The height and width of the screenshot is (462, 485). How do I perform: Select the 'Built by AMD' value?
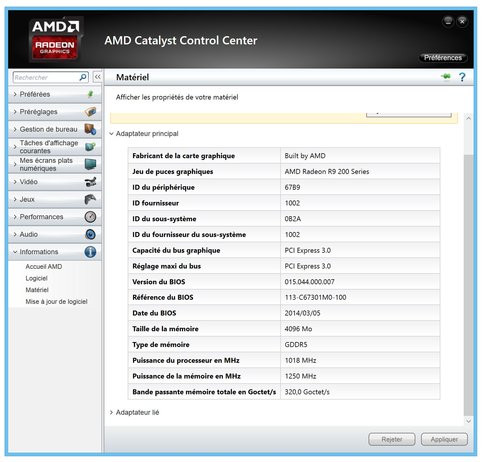[x=305, y=156]
